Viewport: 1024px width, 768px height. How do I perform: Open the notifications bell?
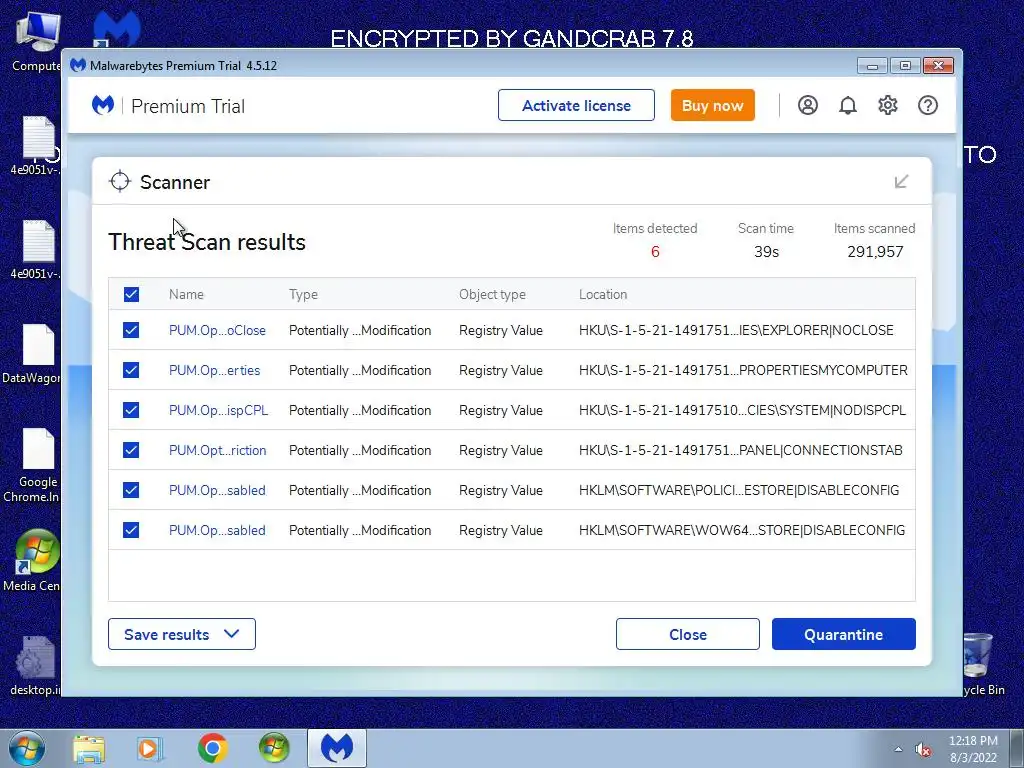(x=848, y=105)
